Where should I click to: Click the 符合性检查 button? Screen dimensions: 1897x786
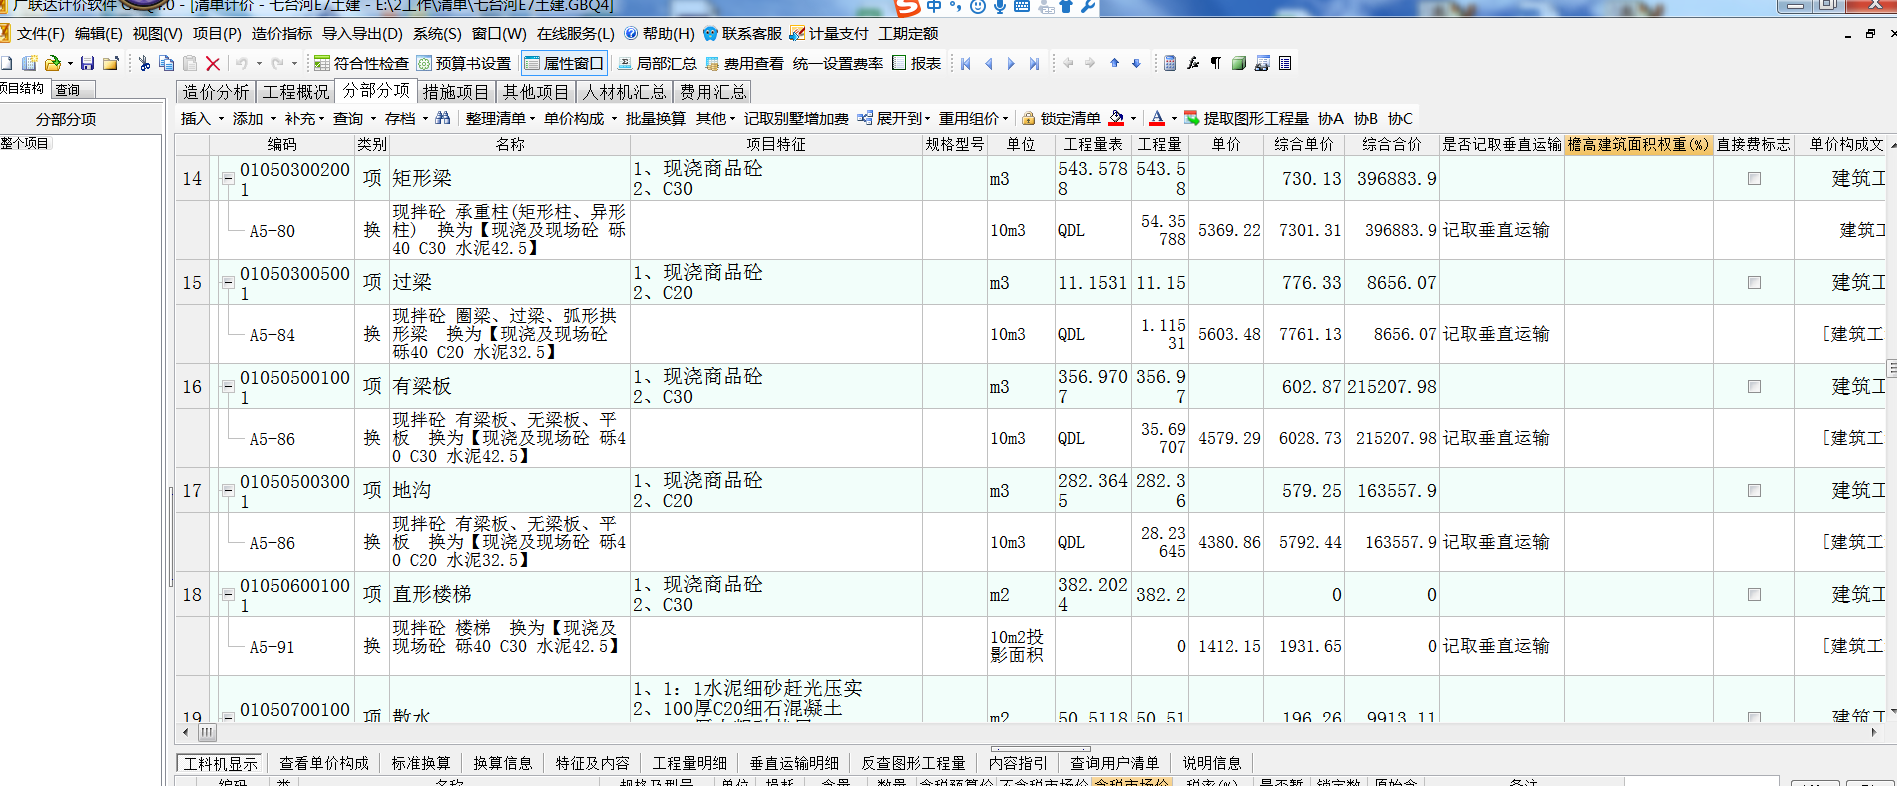[x=361, y=63]
